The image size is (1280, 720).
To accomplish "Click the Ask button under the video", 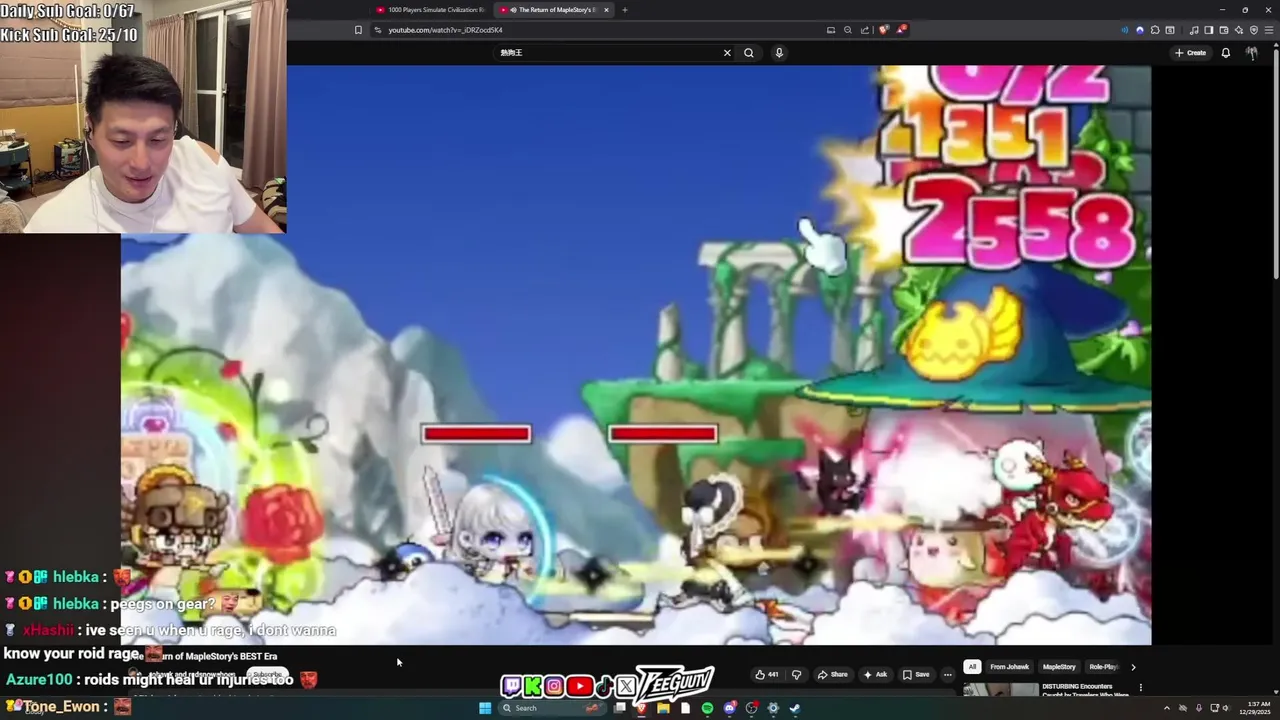I will pos(876,675).
